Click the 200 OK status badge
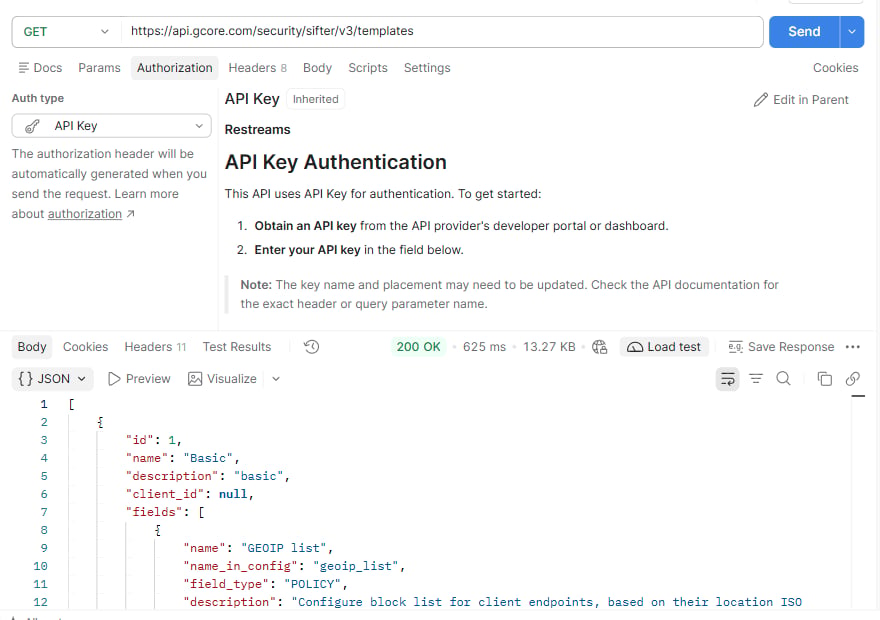This screenshot has height=620, width=880. point(418,347)
